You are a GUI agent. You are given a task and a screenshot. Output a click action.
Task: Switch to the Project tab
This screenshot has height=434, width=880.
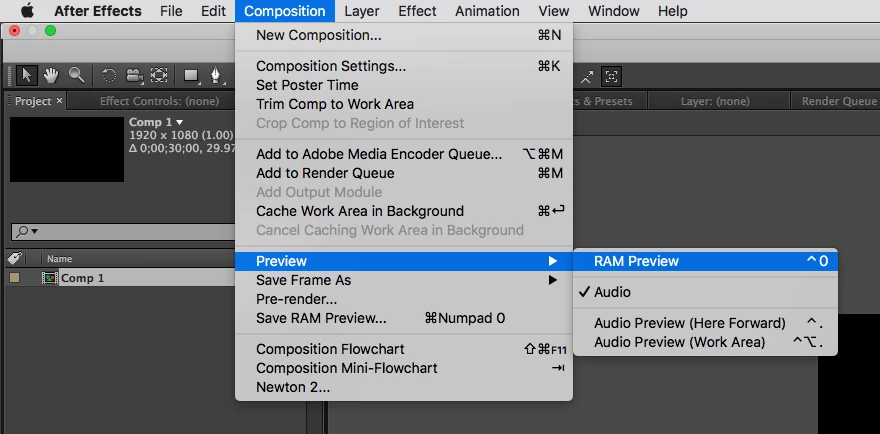(33, 102)
